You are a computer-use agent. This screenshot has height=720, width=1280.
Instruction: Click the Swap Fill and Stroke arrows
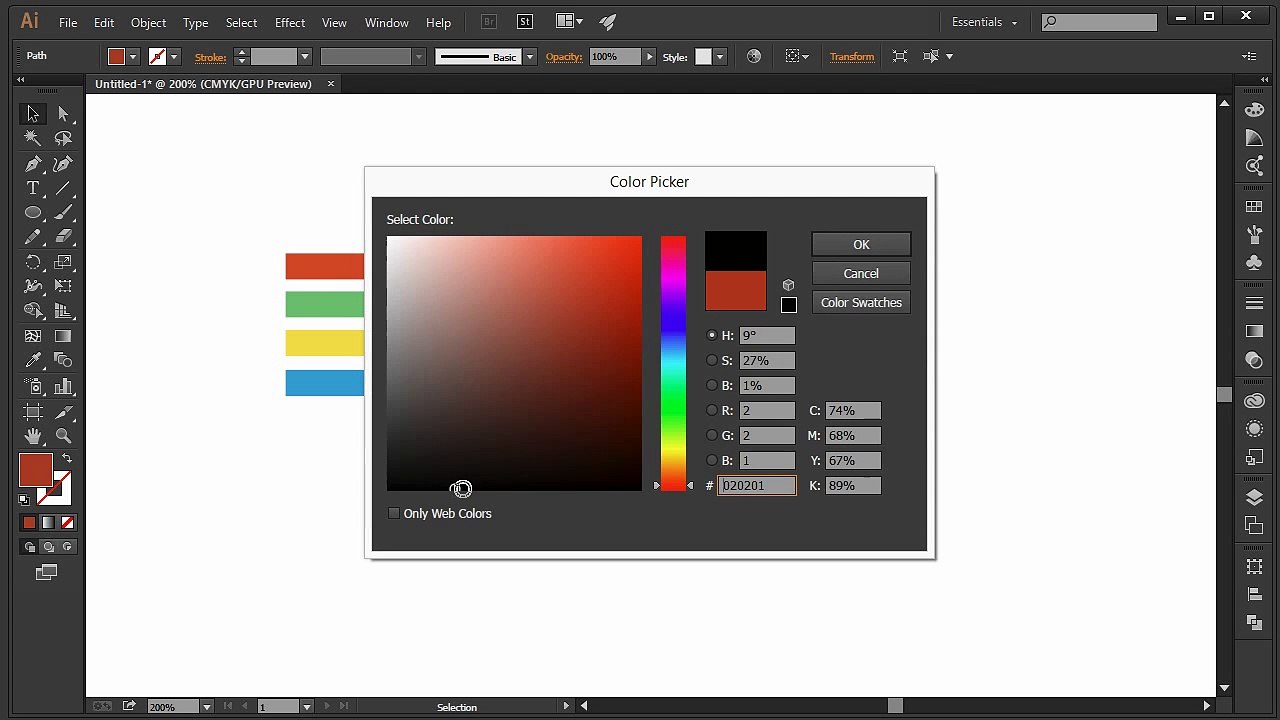click(x=67, y=458)
